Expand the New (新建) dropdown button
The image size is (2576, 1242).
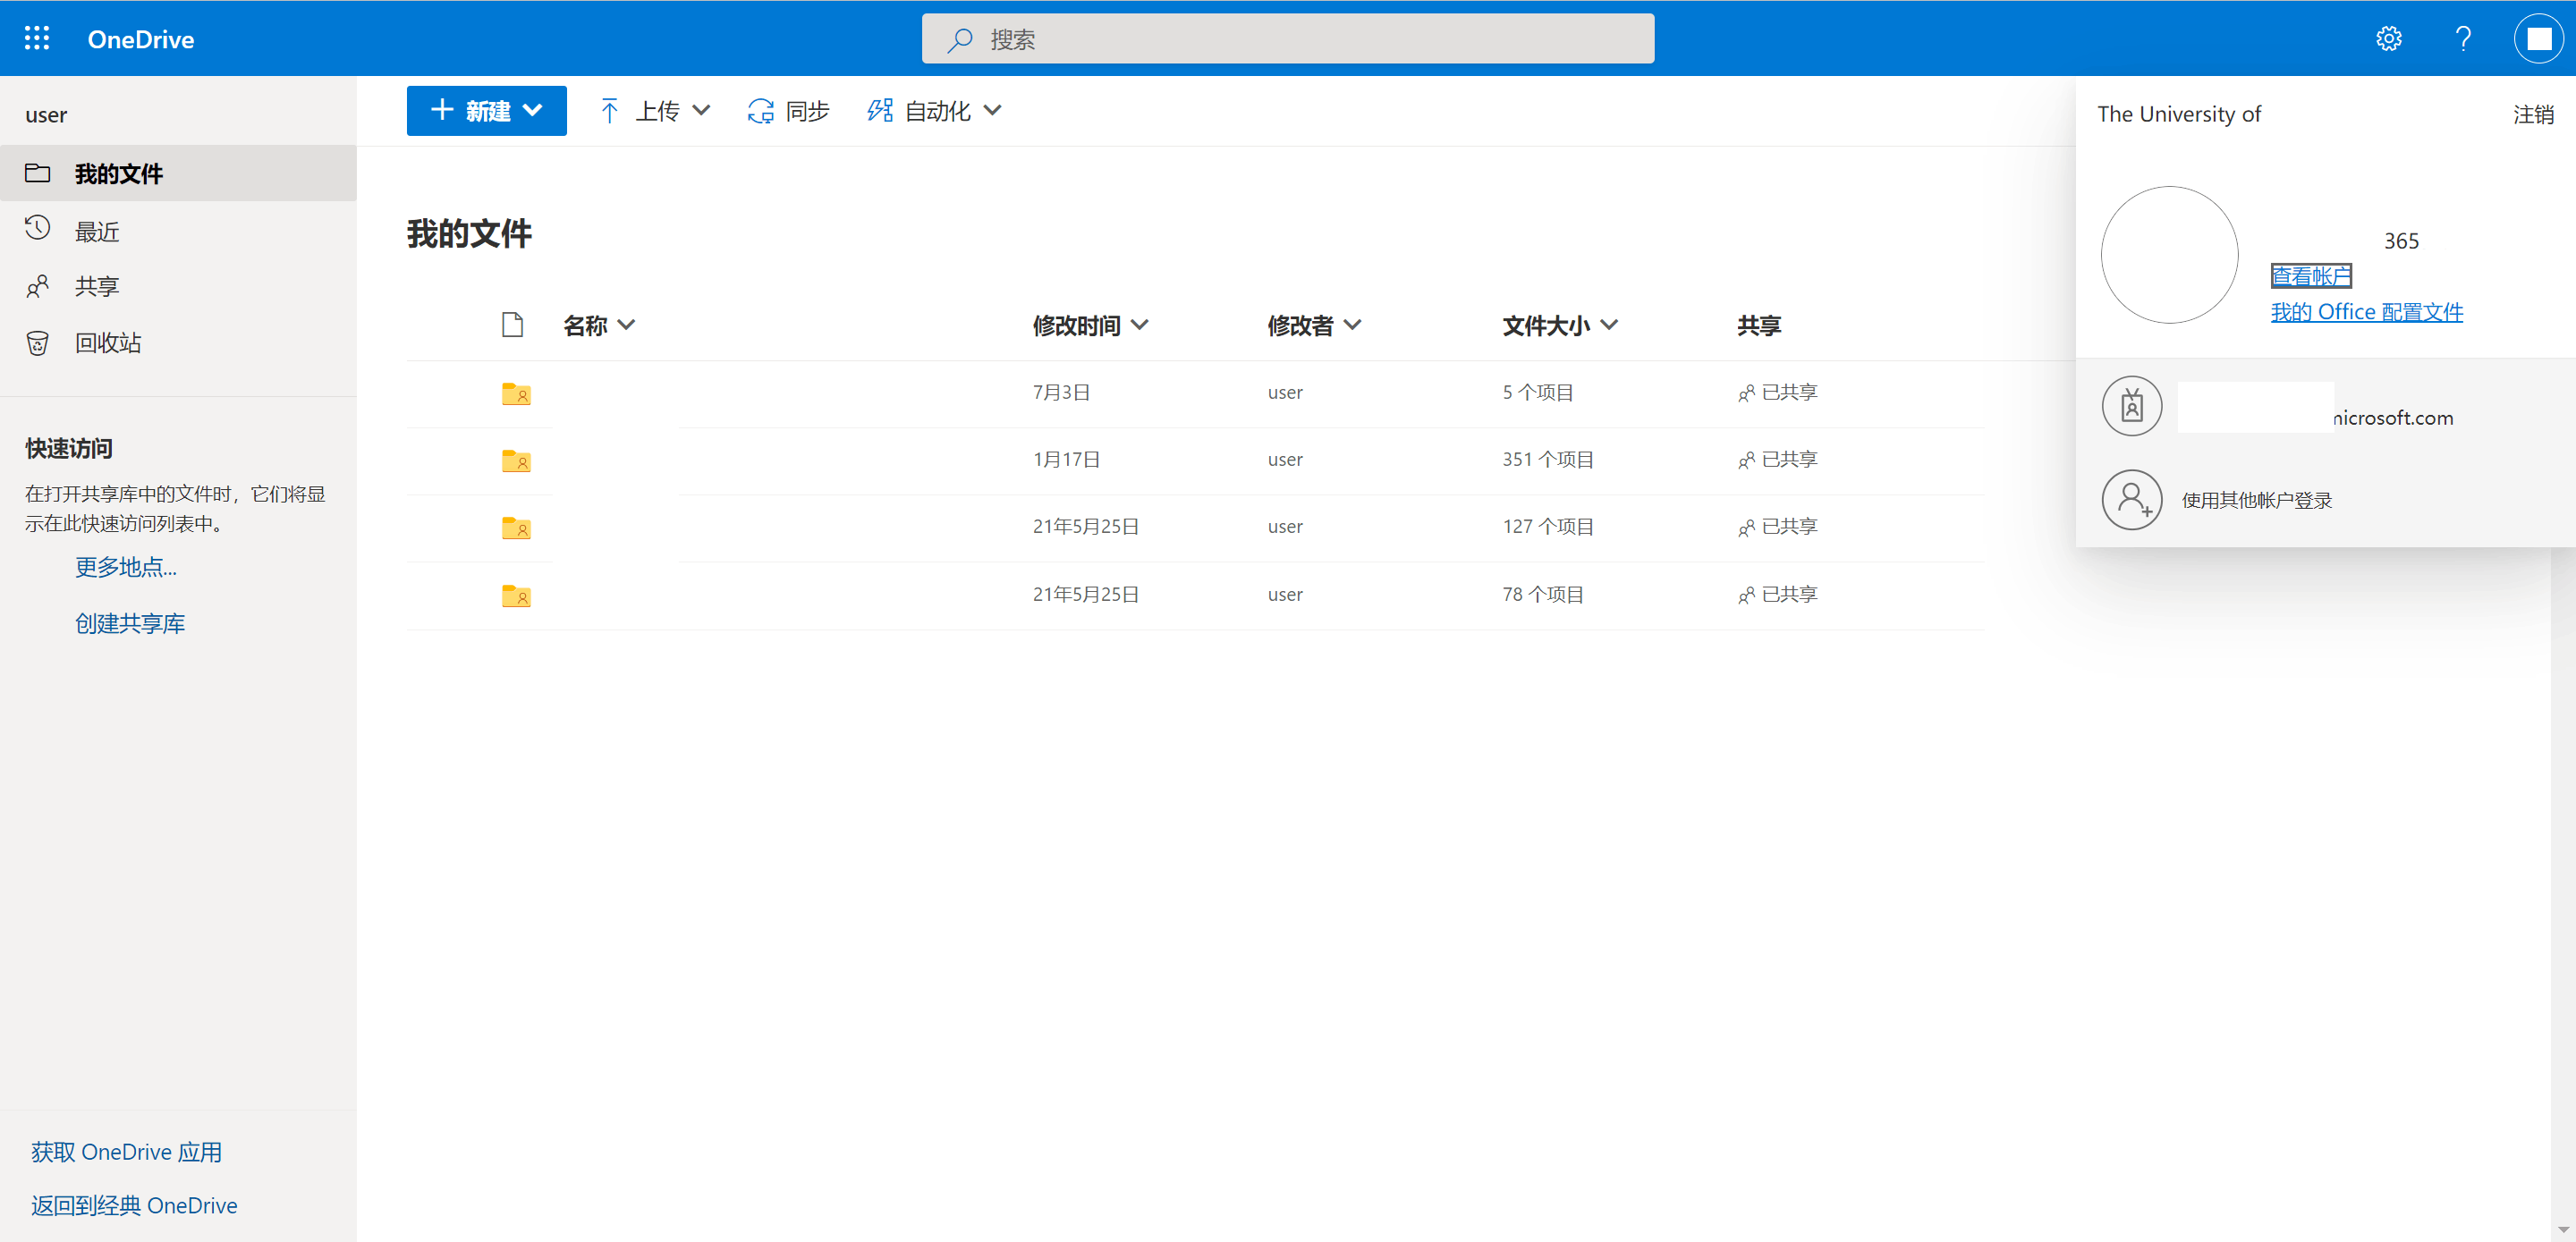tap(486, 111)
